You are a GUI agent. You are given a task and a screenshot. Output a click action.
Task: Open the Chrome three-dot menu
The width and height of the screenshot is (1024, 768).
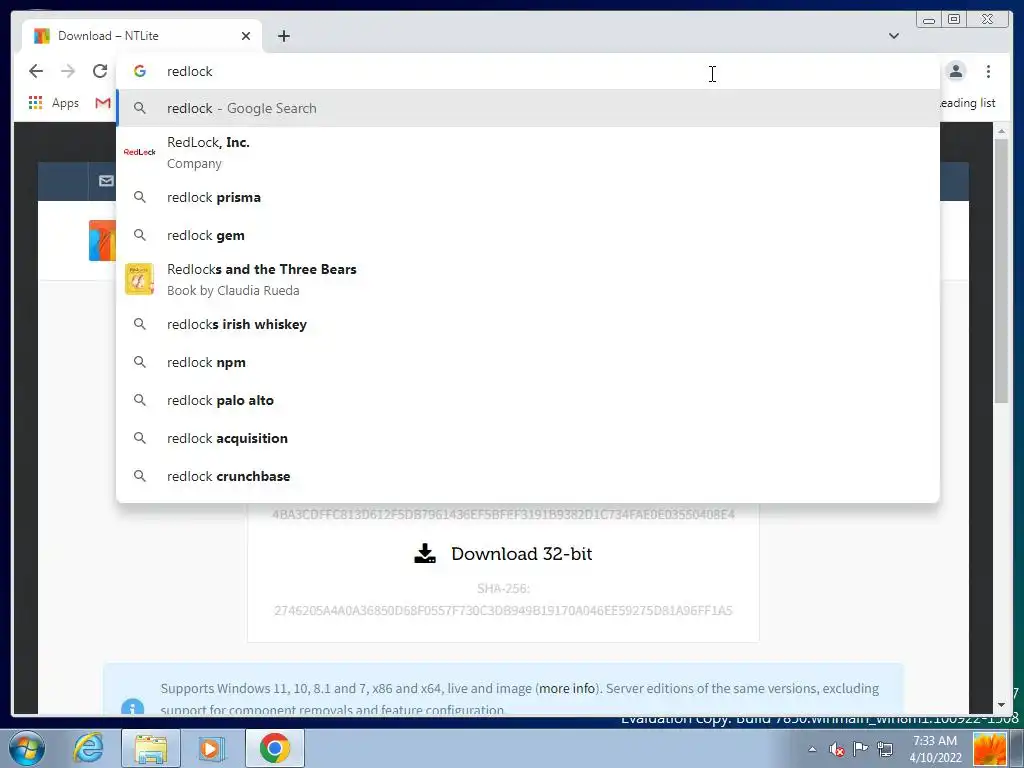pyautogui.click(x=988, y=71)
